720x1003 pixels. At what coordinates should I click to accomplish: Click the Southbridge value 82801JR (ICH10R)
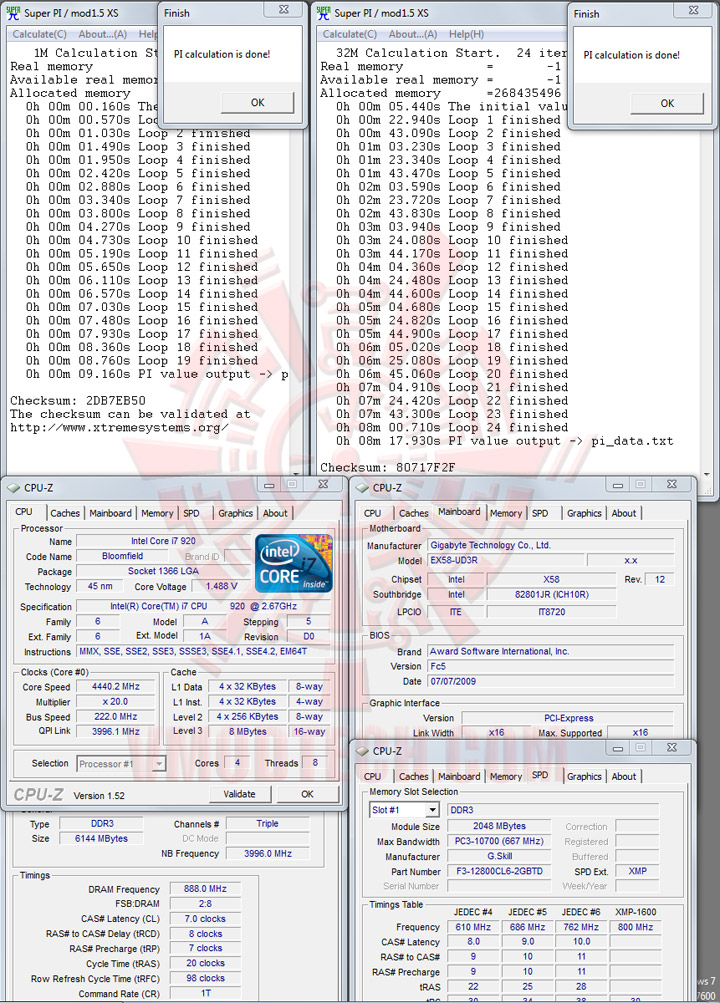[x=551, y=594]
